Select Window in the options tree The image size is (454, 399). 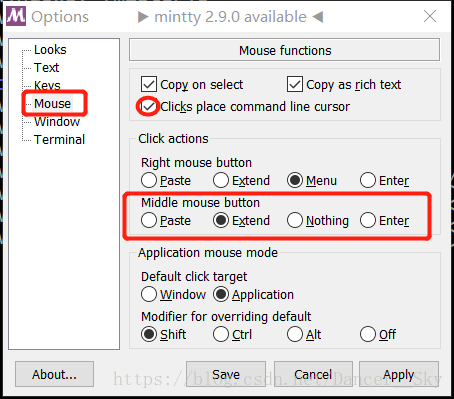coord(57,122)
